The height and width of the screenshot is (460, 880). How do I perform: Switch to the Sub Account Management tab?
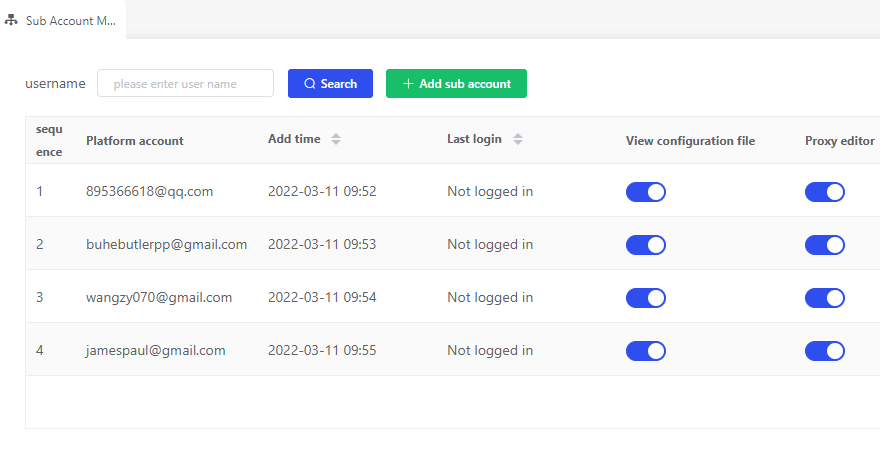(x=70, y=20)
